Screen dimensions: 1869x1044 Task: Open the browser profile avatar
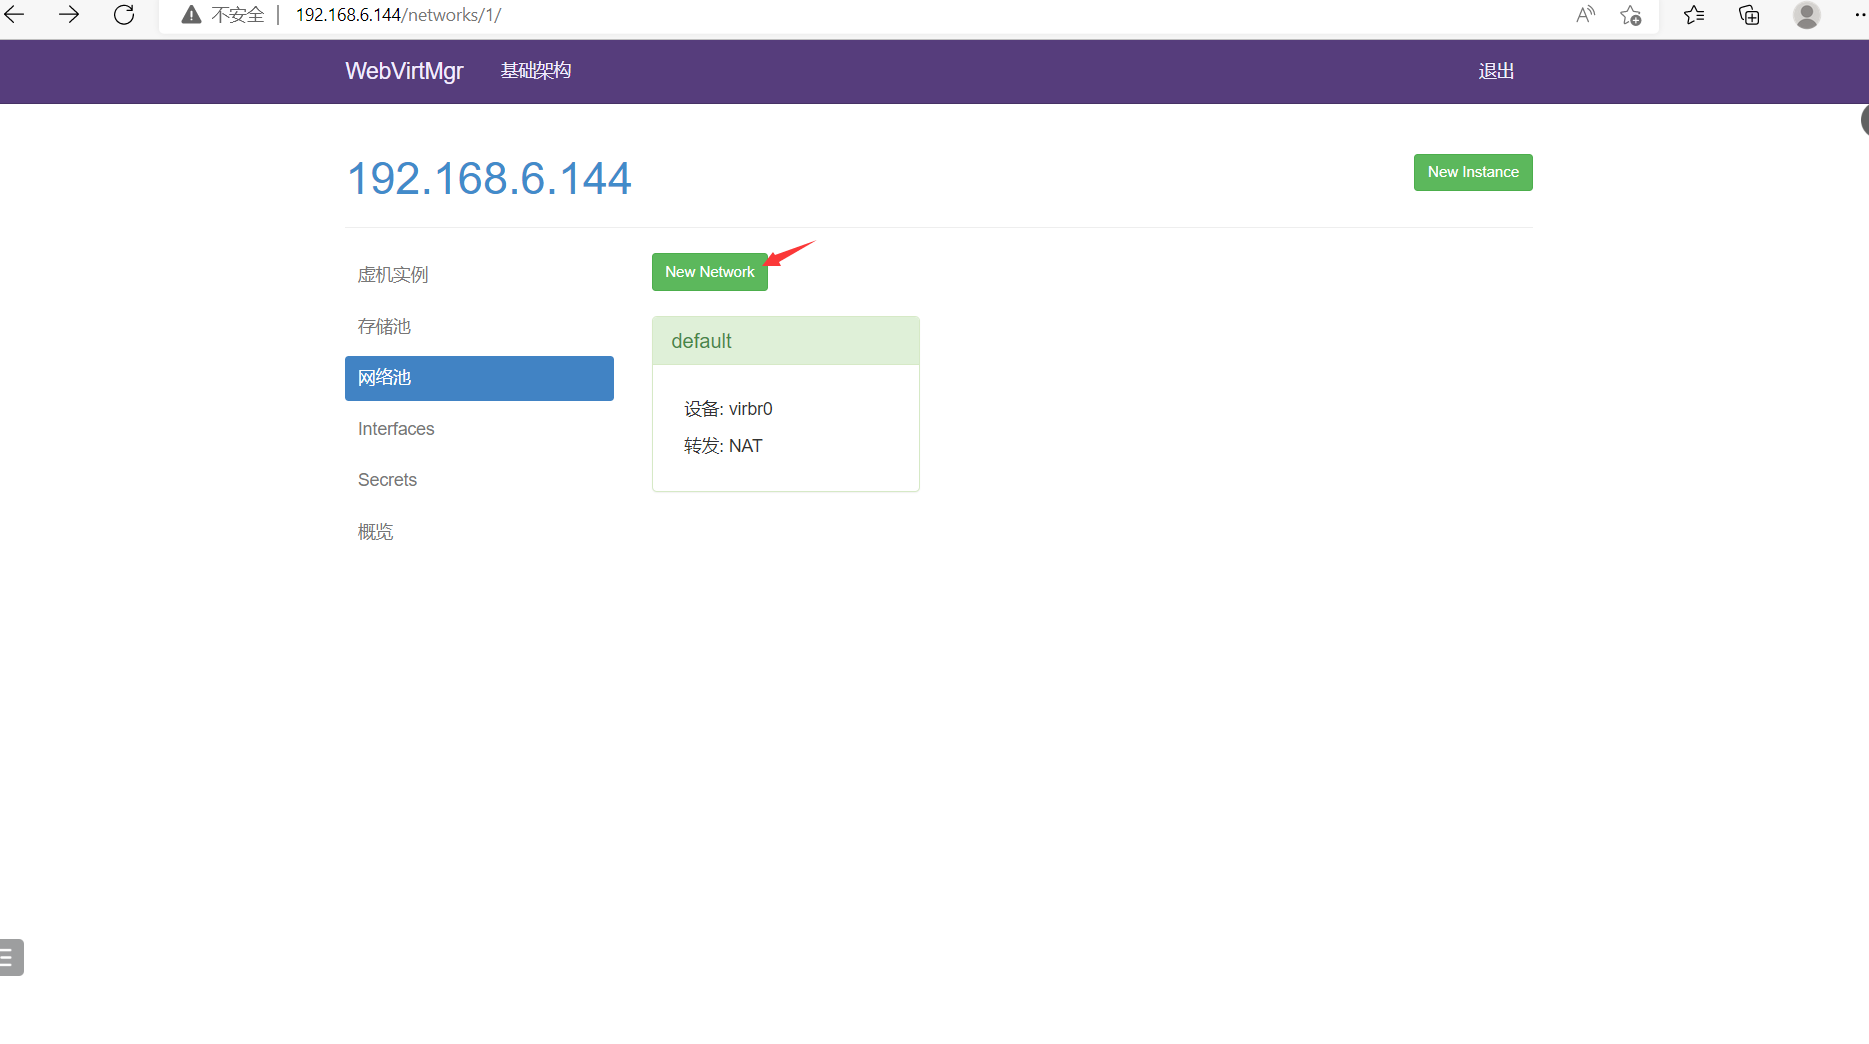coord(1806,15)
